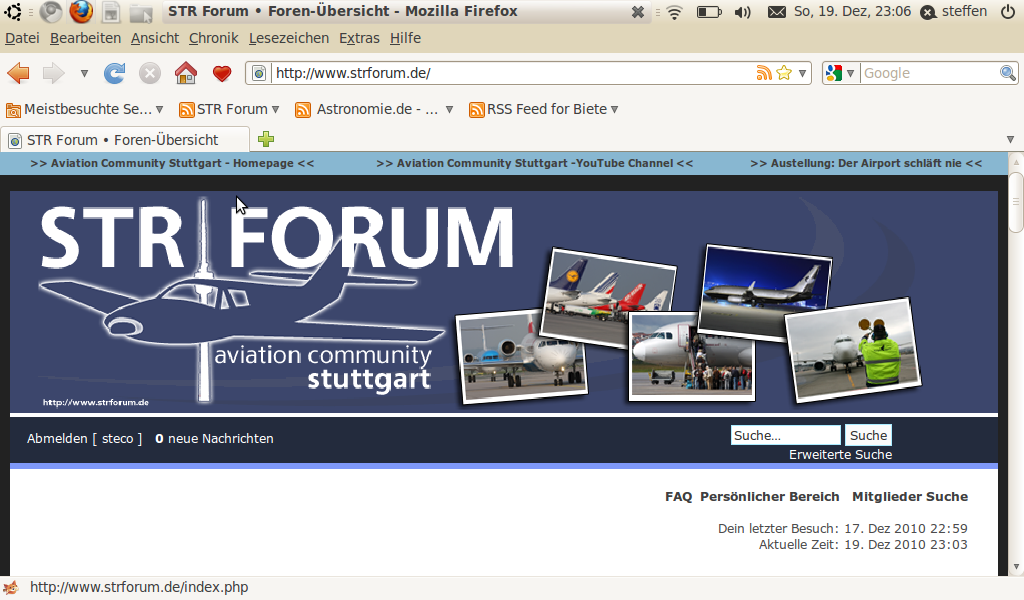The width and height of the screenshot is (1024, 600).
Task: Bookmark page with the star icon
Action: (x=784, y=73)
